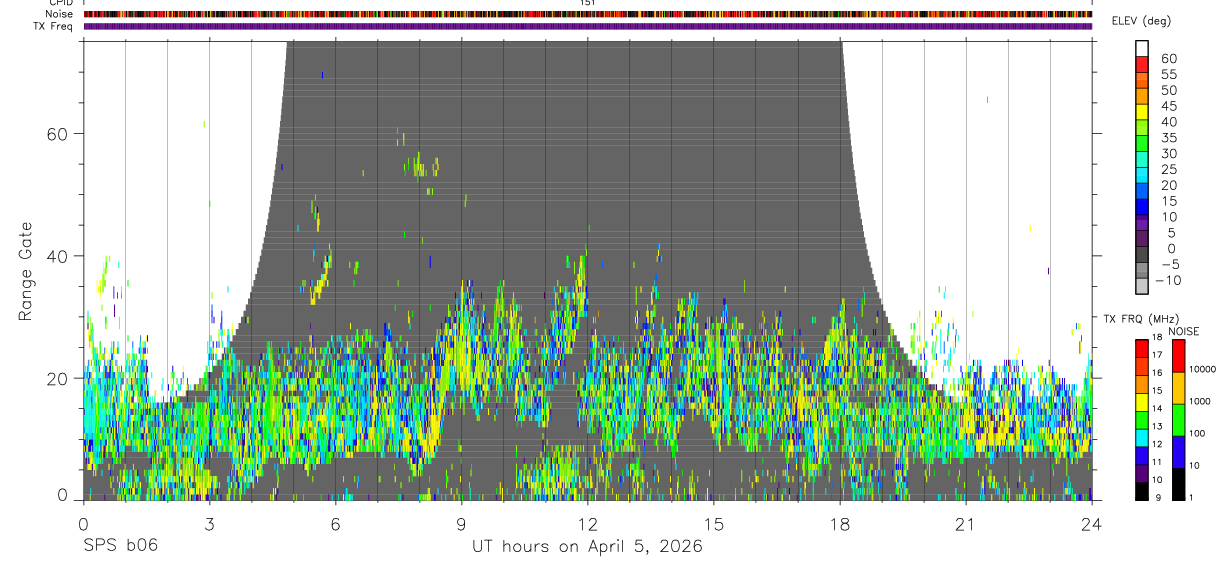Select the cyan TX FRQ swatch between 12 and 13
This screenshot has height=567, width=1228.
[1142, 436]
